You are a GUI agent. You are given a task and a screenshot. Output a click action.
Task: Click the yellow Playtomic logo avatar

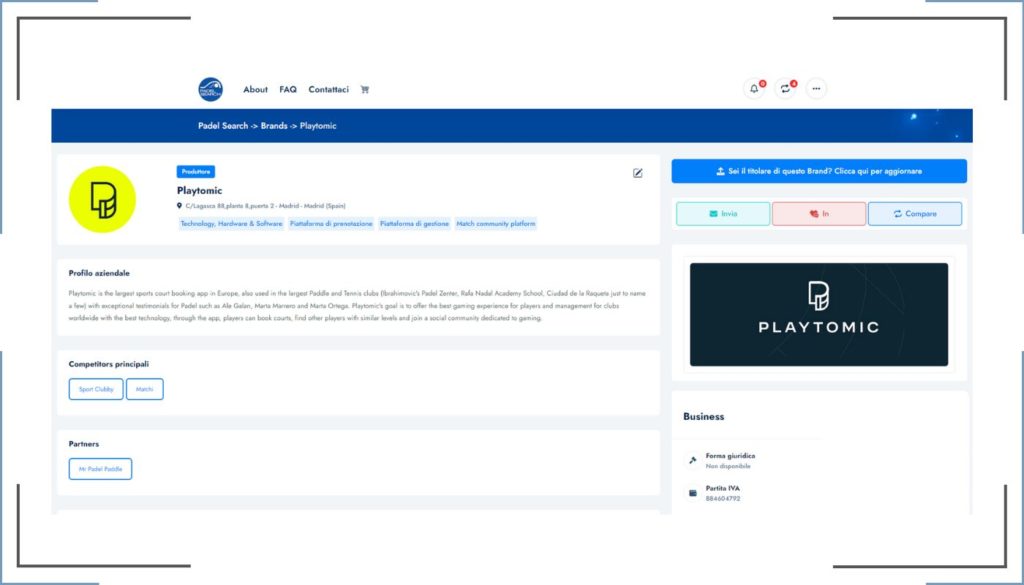pos(103,199)
